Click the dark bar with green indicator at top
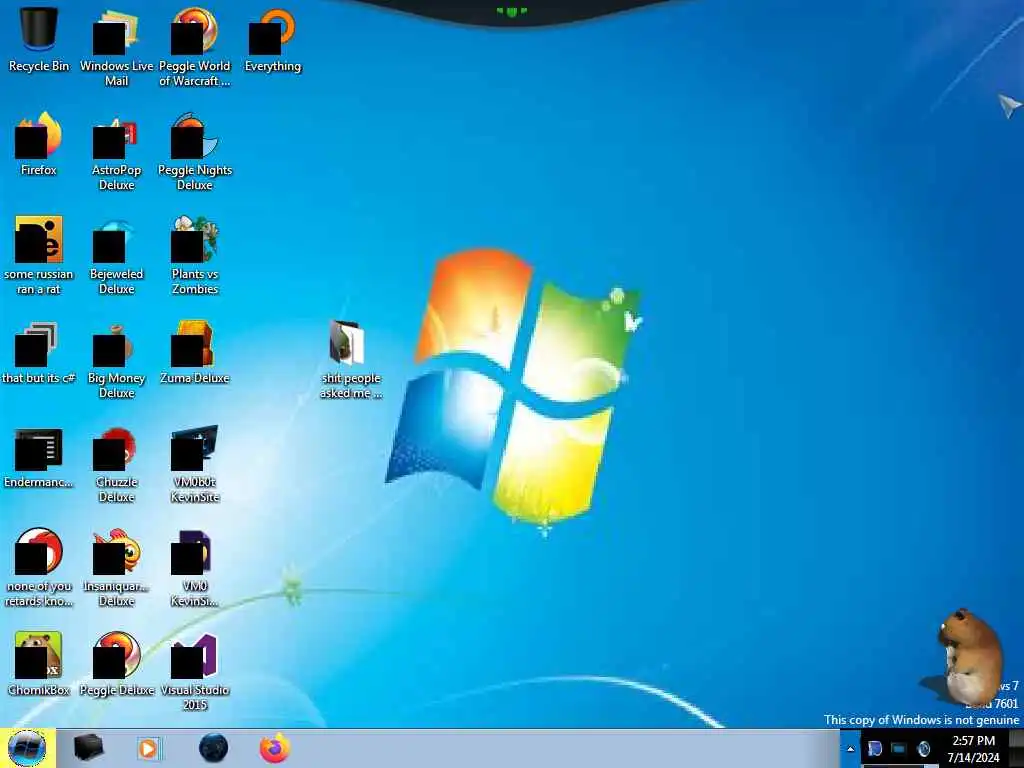 pos(511,11)
